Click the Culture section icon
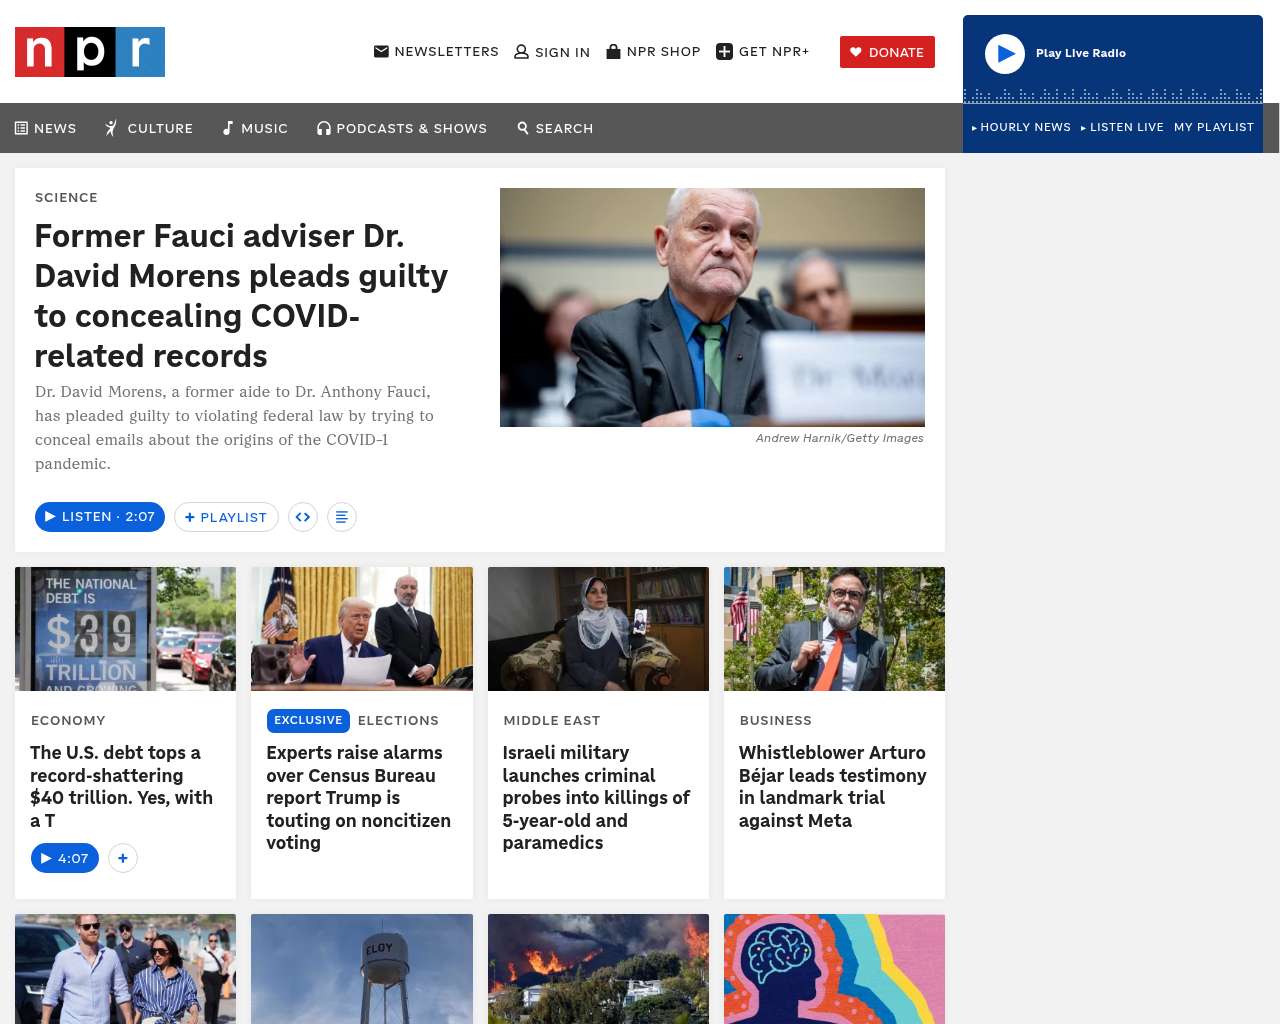The width and height of the screenshot is (1280, 1024). pyautogui.click(x=112, y=128)
